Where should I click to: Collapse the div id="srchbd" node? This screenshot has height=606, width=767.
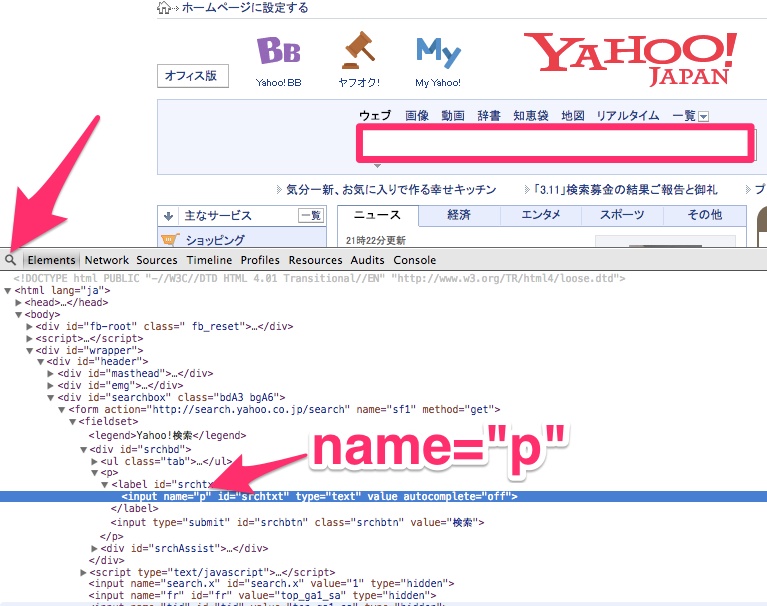[x=83, y=449]
